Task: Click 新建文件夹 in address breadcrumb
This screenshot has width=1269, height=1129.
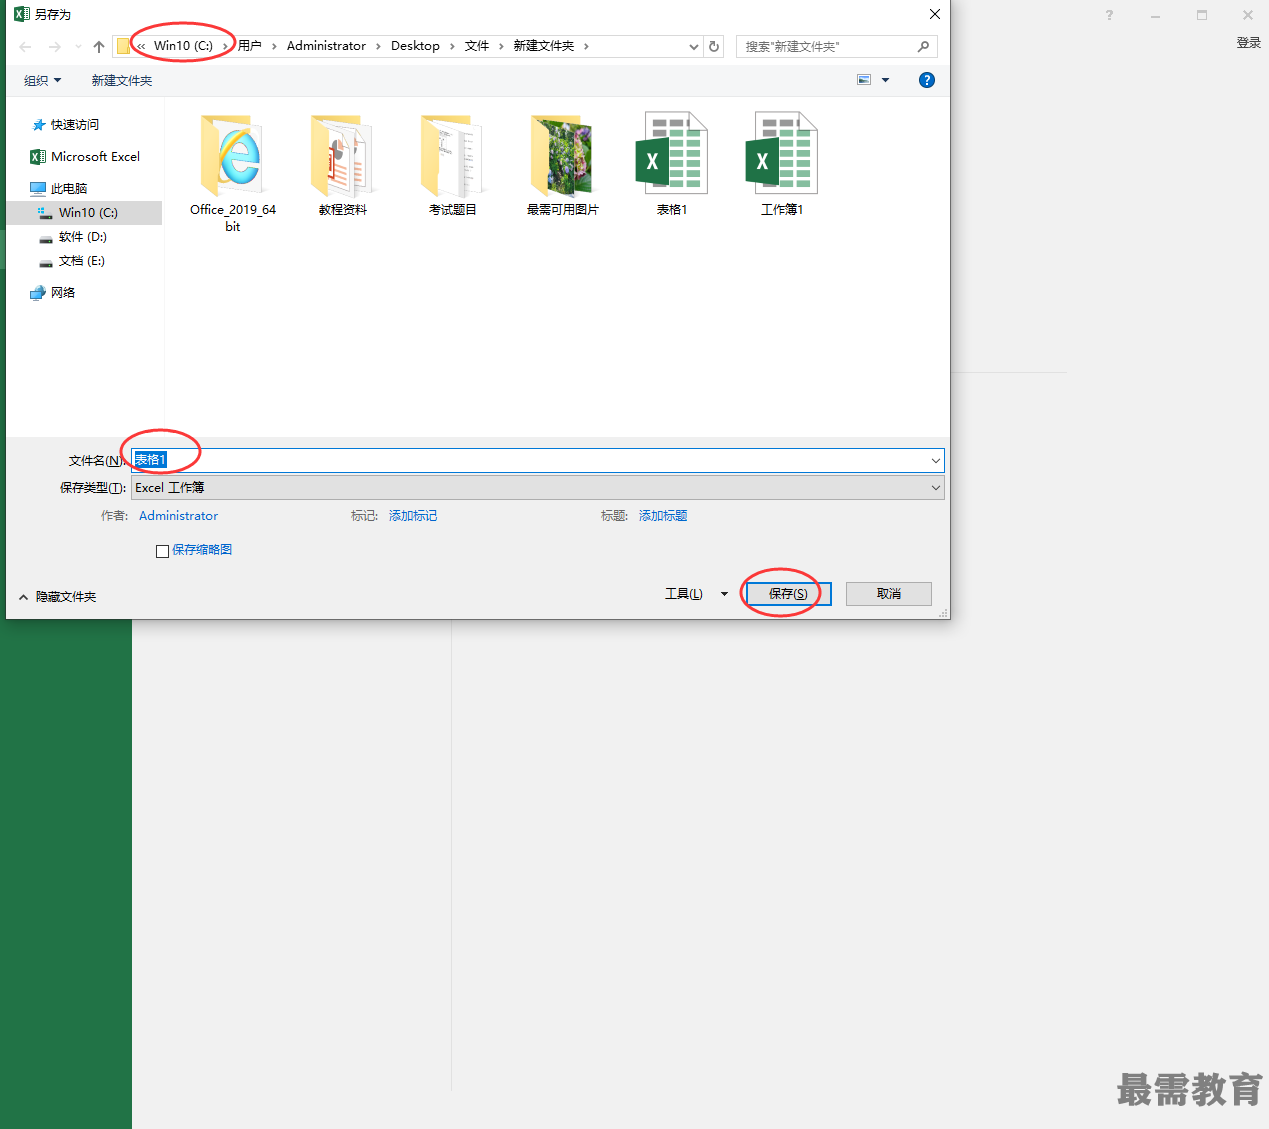Action: pos(544,46)
